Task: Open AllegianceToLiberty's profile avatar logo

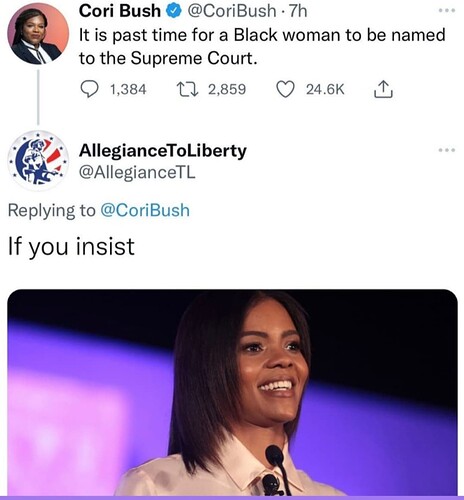Action: pyautogui.click(x=38, y=161)
